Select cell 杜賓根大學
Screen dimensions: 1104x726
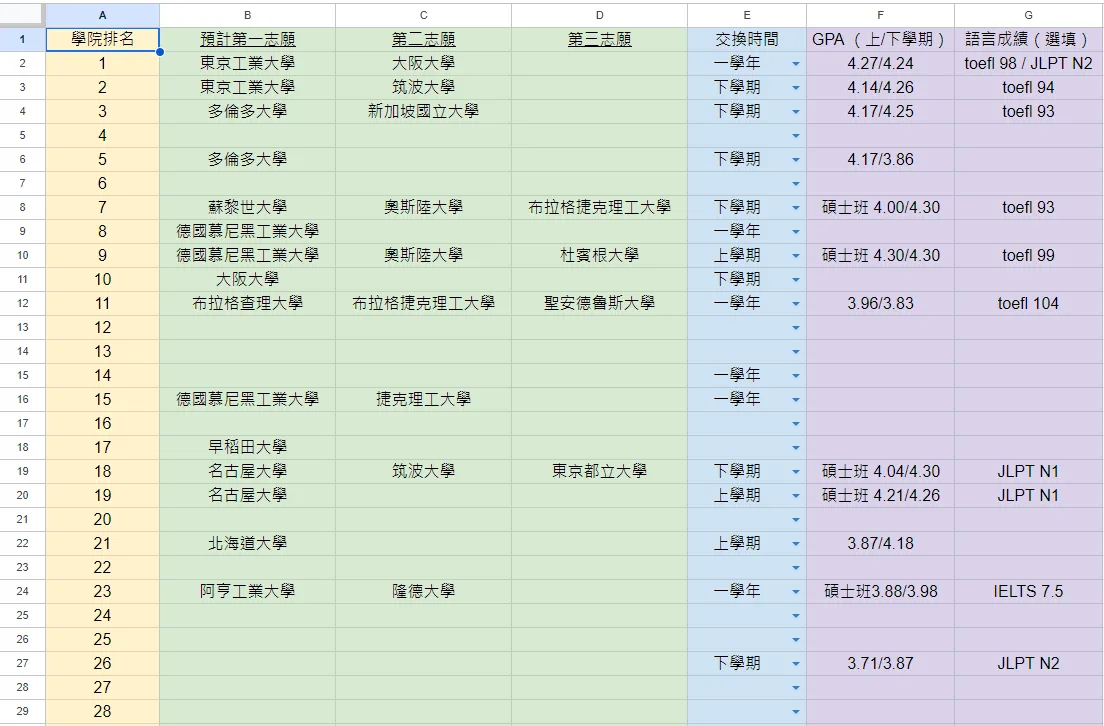point(599,255)
